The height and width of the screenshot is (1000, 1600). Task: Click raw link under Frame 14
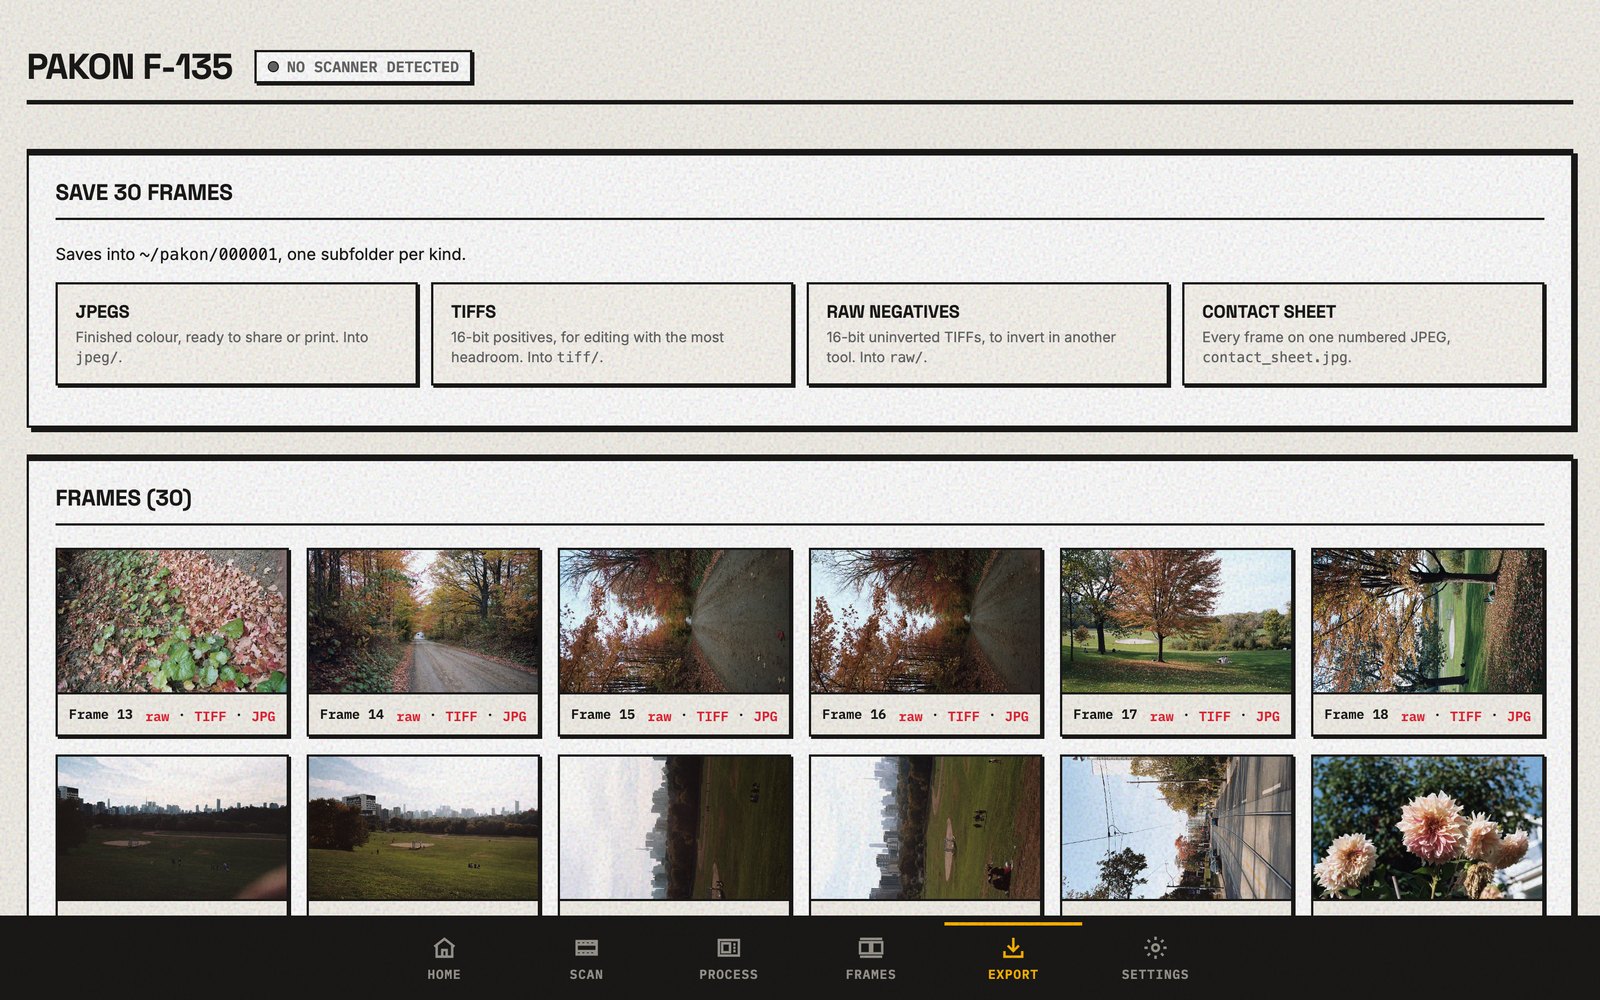coord(408,716)
